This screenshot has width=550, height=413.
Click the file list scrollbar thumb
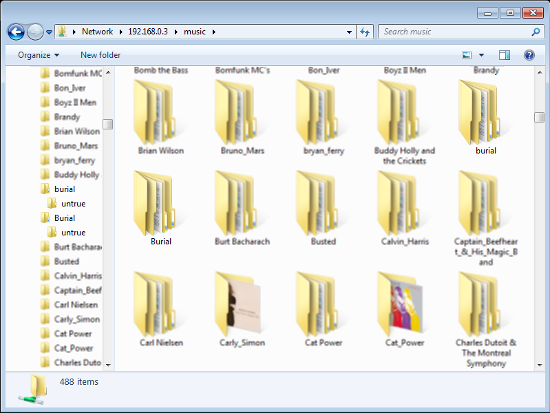(539, 117)
